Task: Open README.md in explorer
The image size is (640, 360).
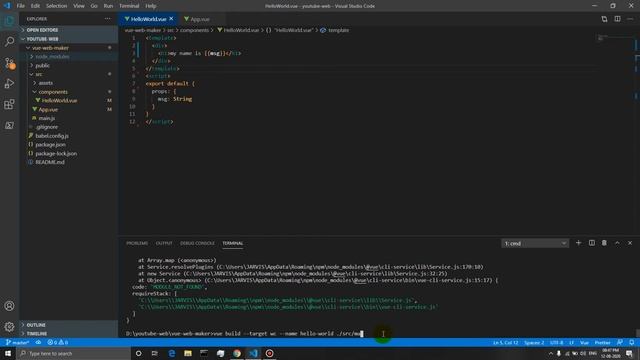Action: click(69, 162)
